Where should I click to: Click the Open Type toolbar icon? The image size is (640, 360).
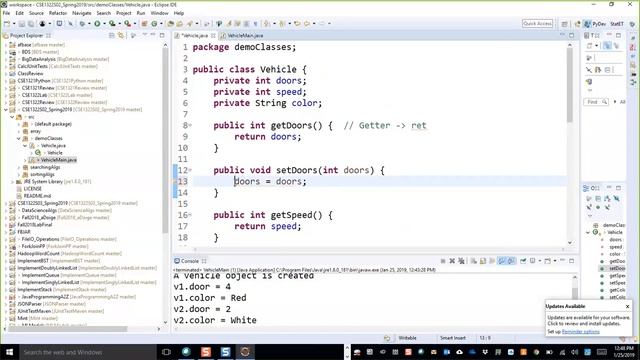click(171, 24)
